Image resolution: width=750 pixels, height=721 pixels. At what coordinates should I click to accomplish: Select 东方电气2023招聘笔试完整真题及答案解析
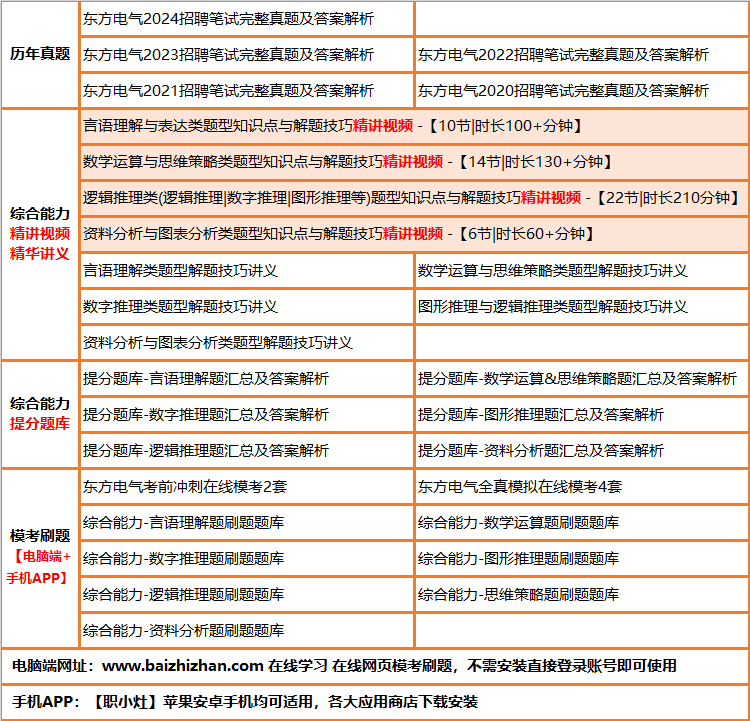[228, 55]
